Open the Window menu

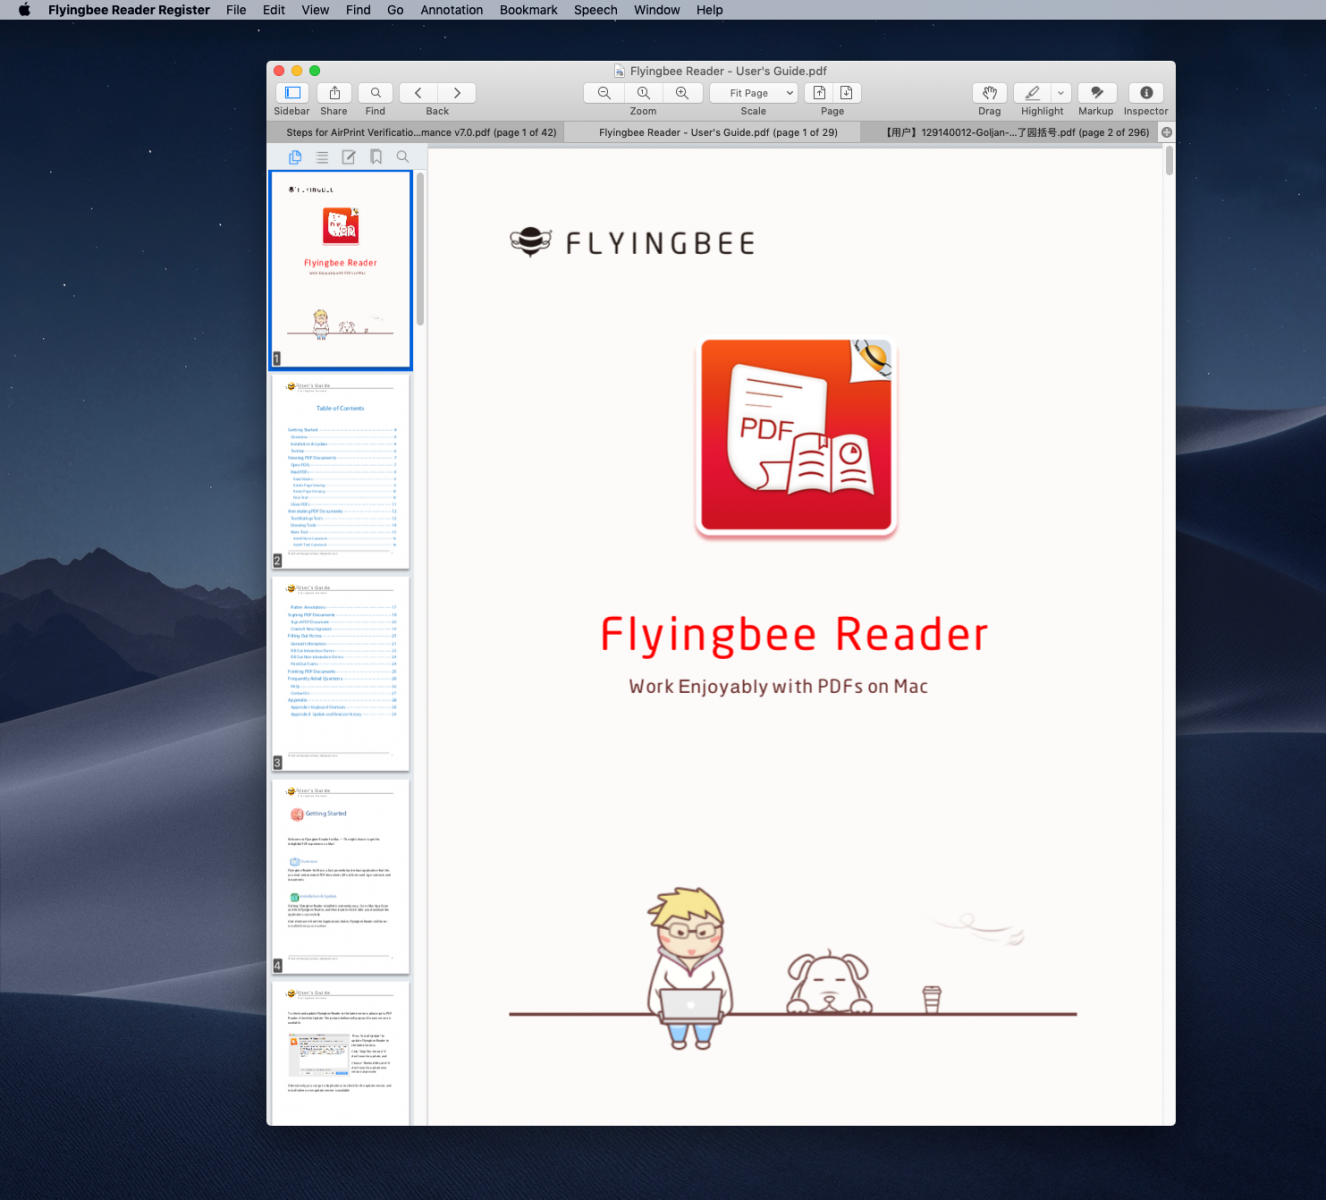coord(656,10)
